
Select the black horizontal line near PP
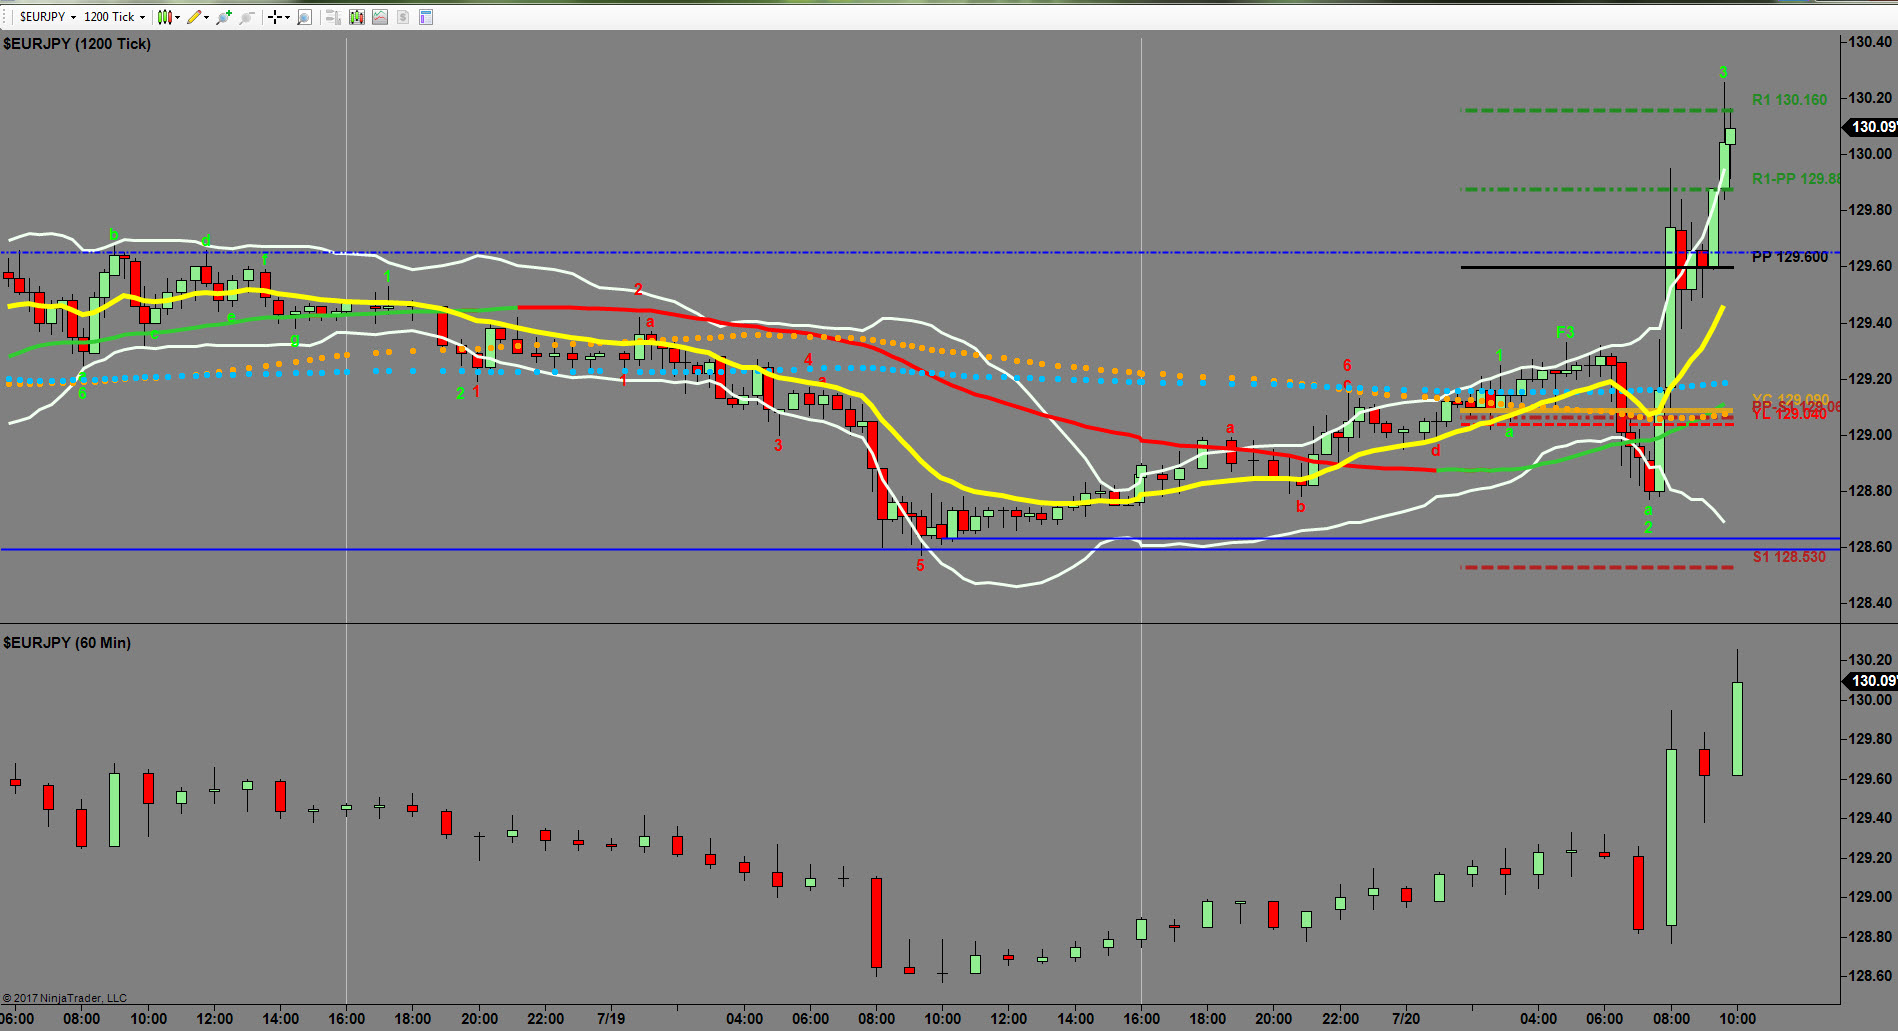pos(1597,267)
